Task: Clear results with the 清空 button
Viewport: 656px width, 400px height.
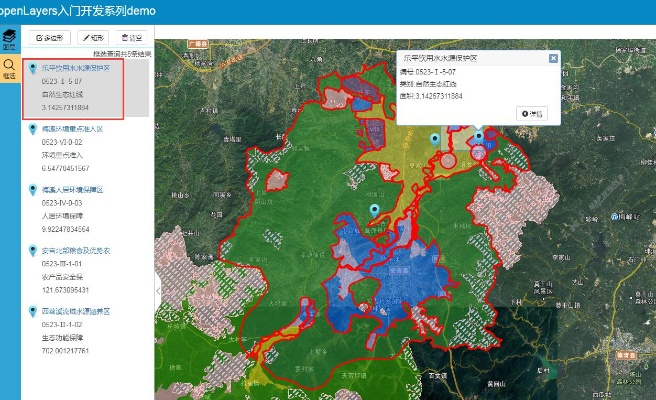Action: click(130, 37)
